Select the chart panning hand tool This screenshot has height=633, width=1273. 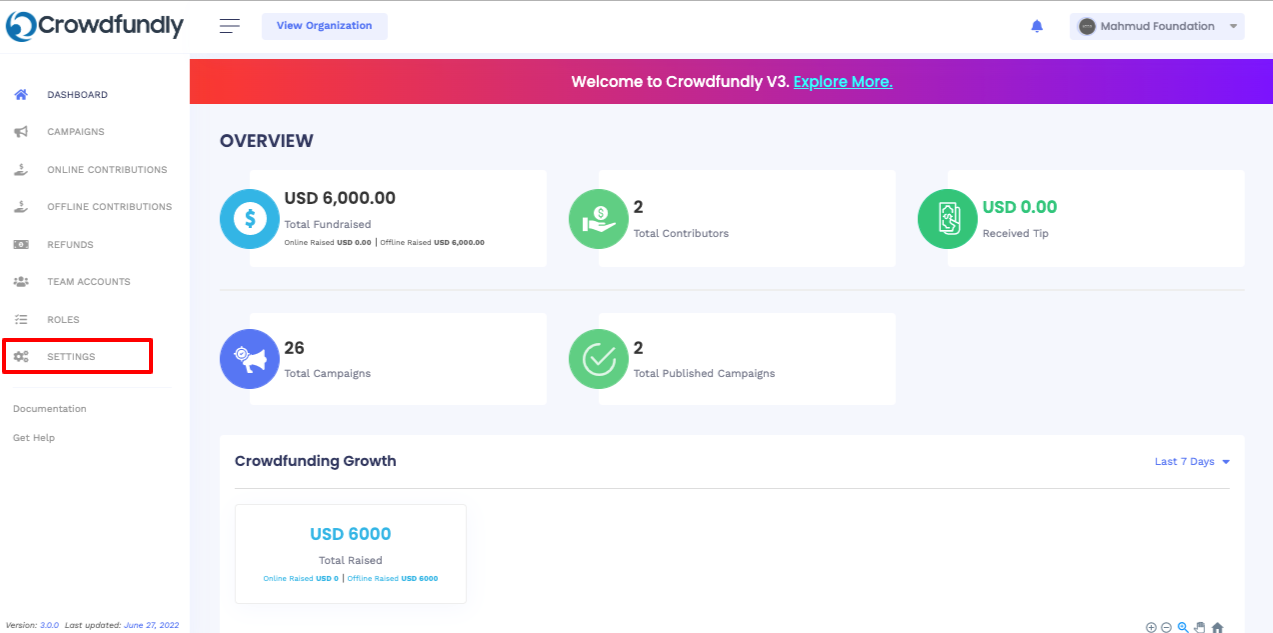(x=1200, y=627)
